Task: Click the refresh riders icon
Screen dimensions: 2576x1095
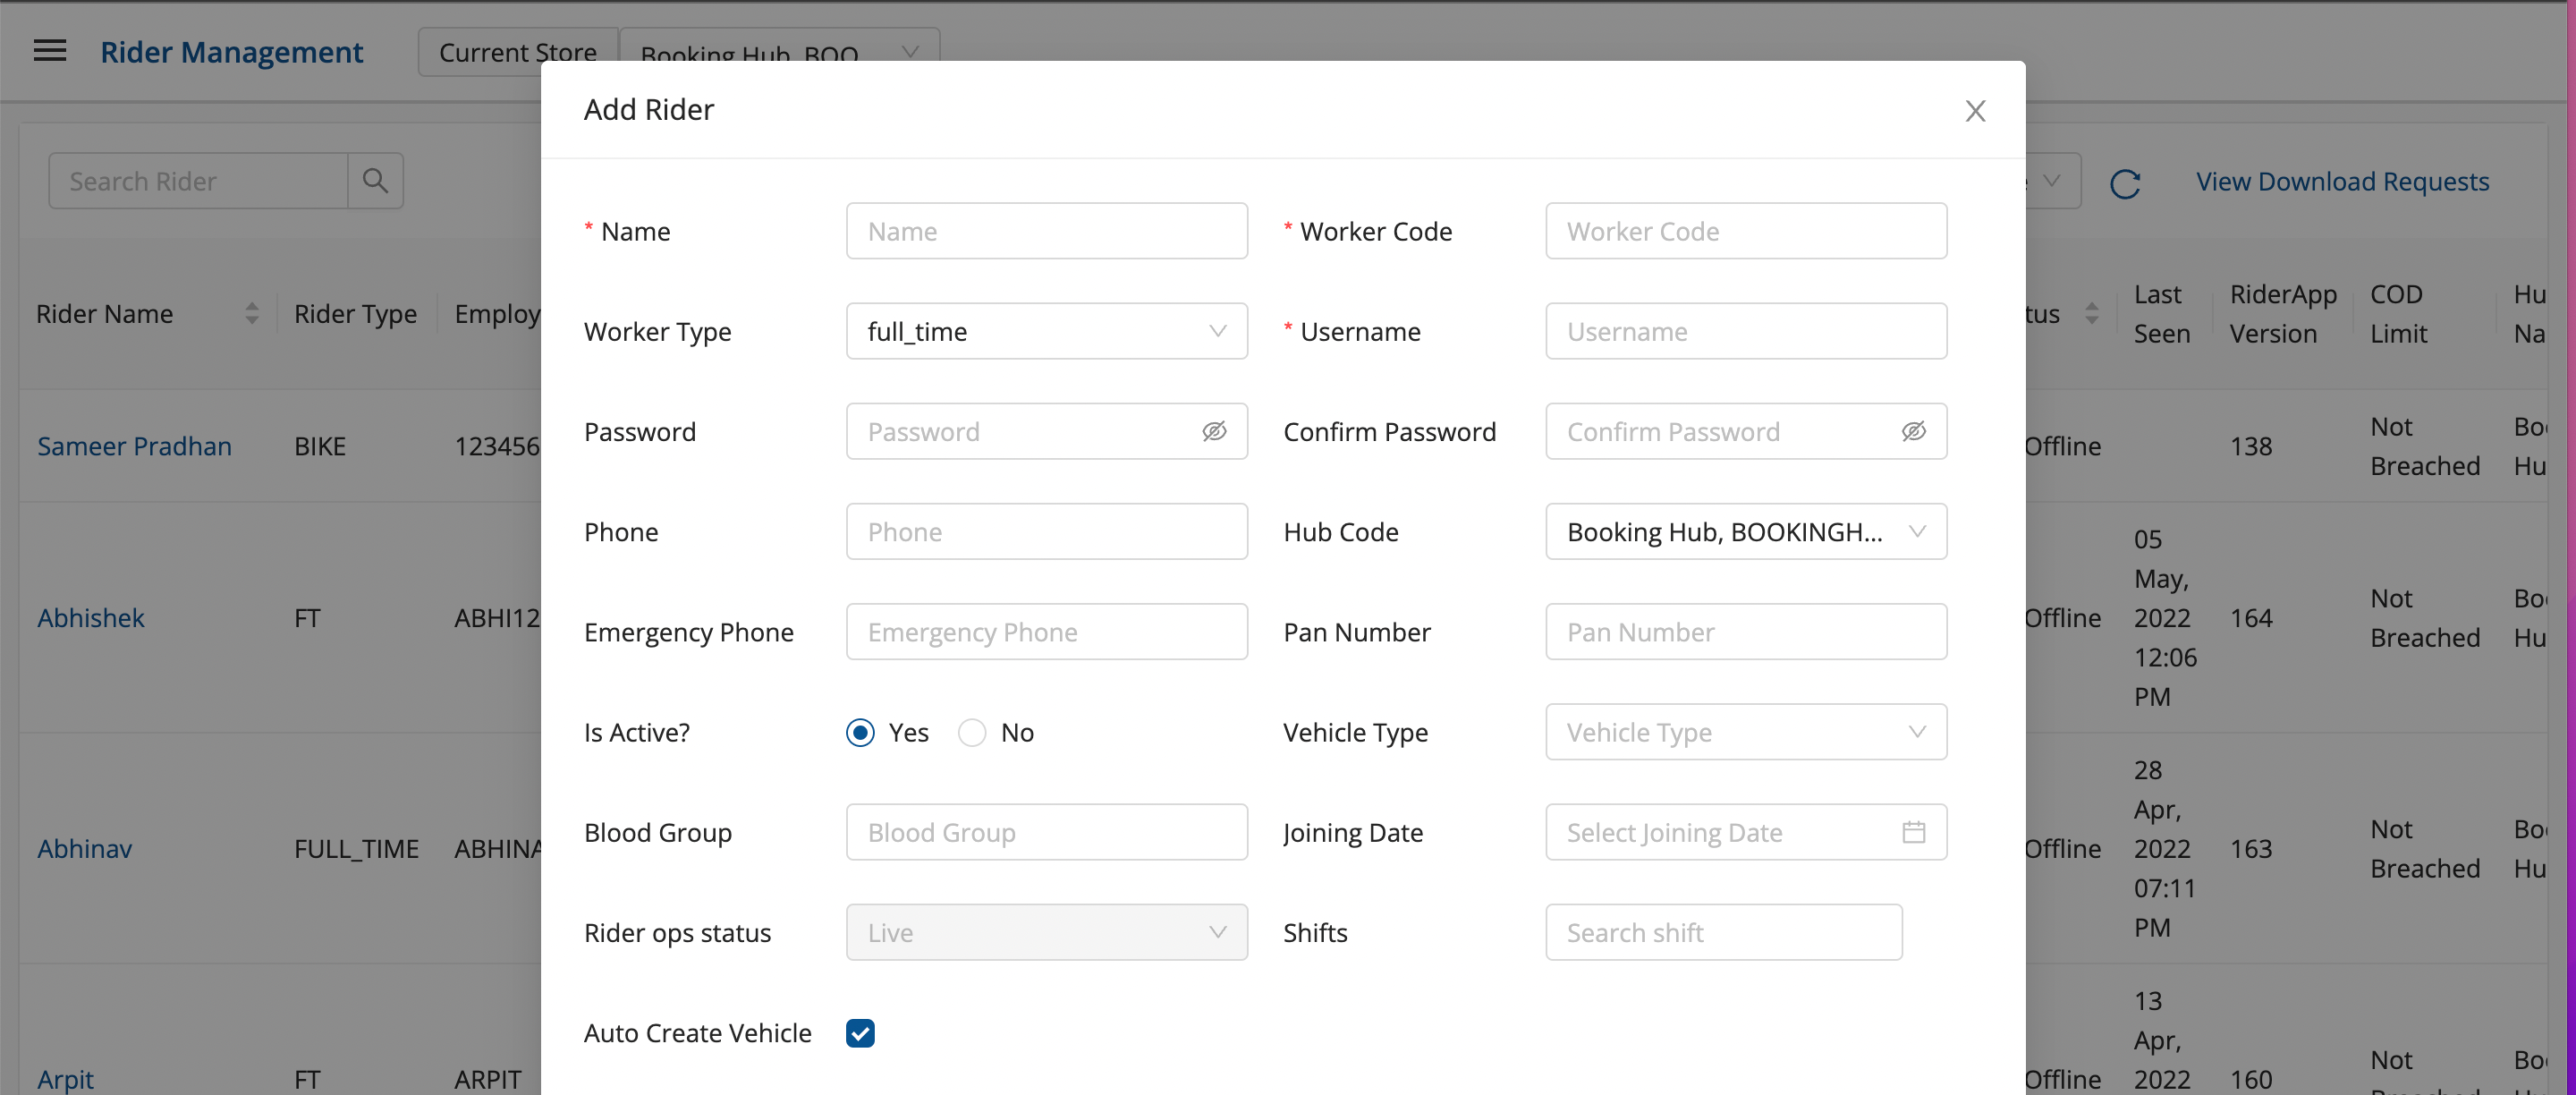Action: pyautogui.click(x=2124, y=183)
